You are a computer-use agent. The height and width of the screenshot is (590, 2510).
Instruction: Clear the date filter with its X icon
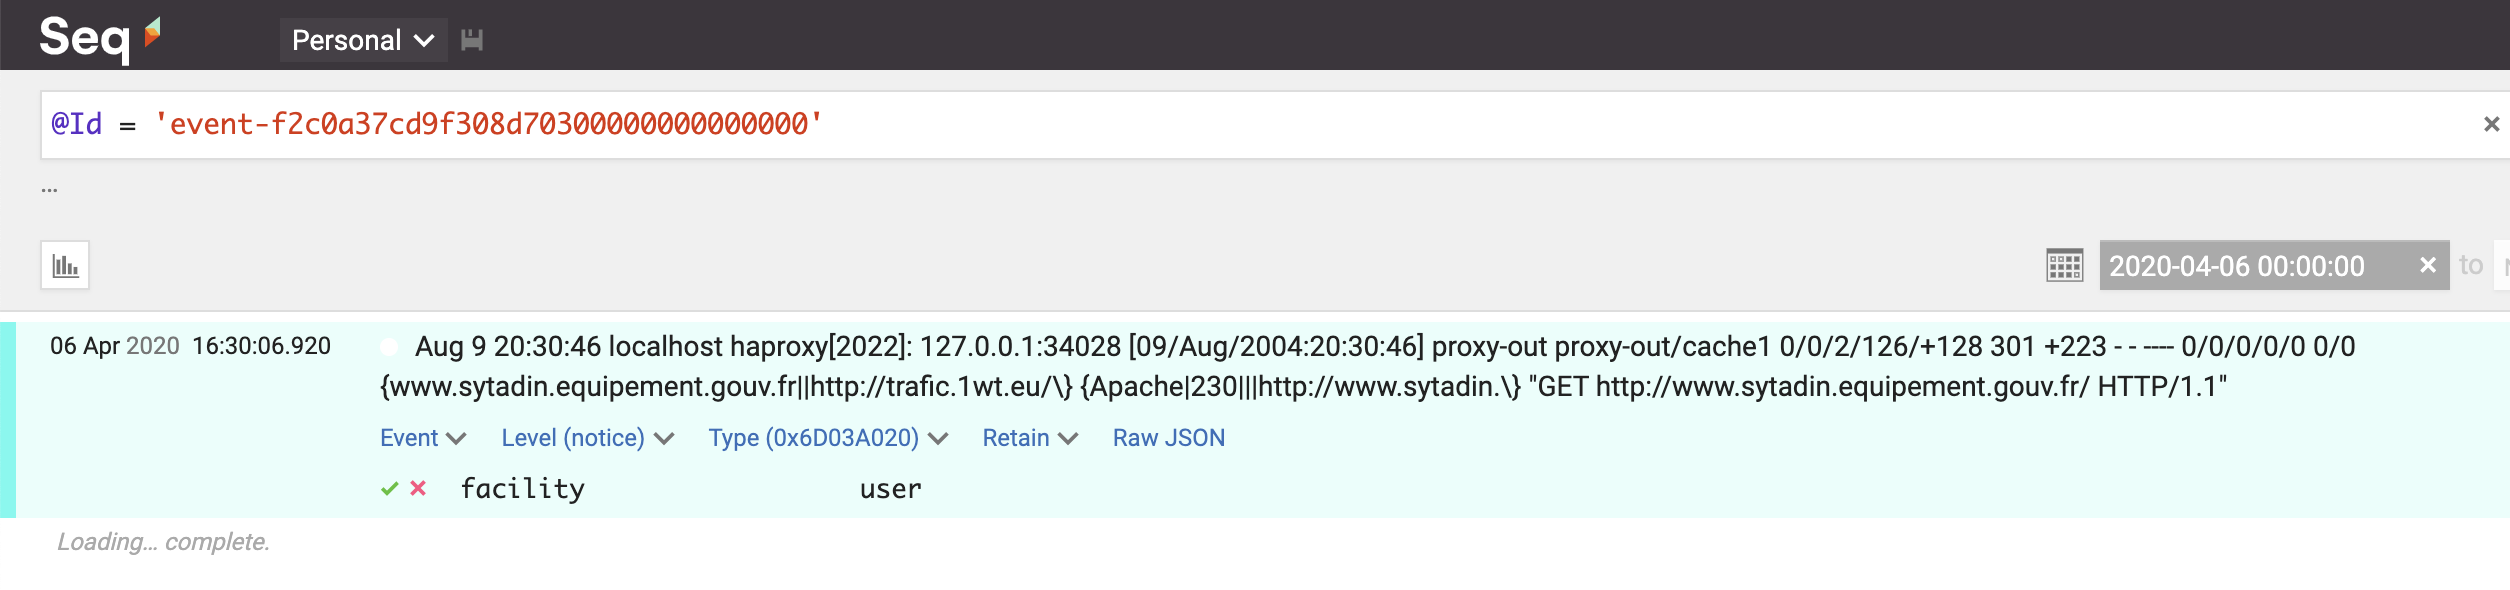click(x=2428, y=265)
